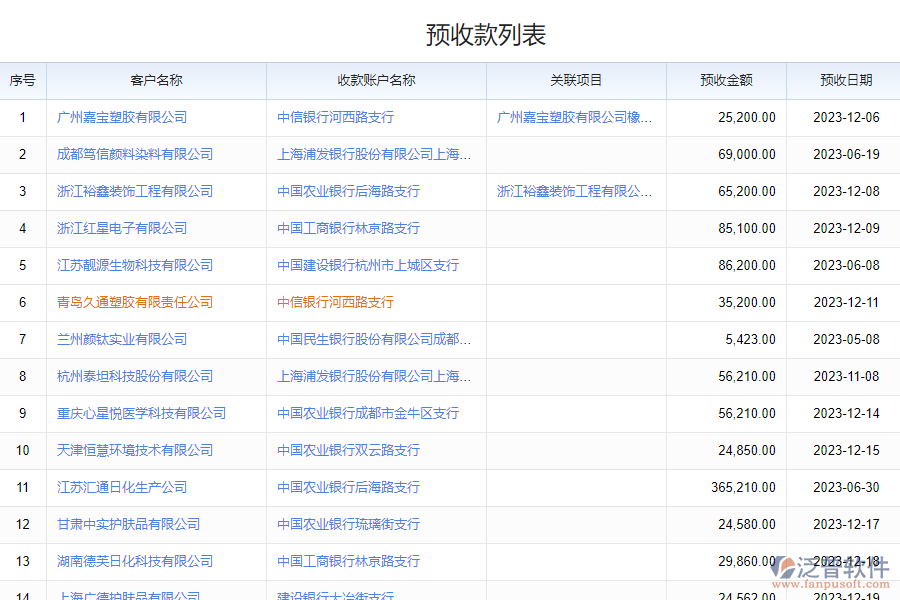The height and width of the screenshot is (600, 900).
Task: Click customer 浙江裕鑫装饰工程有限公司
Action: [135, 191]
